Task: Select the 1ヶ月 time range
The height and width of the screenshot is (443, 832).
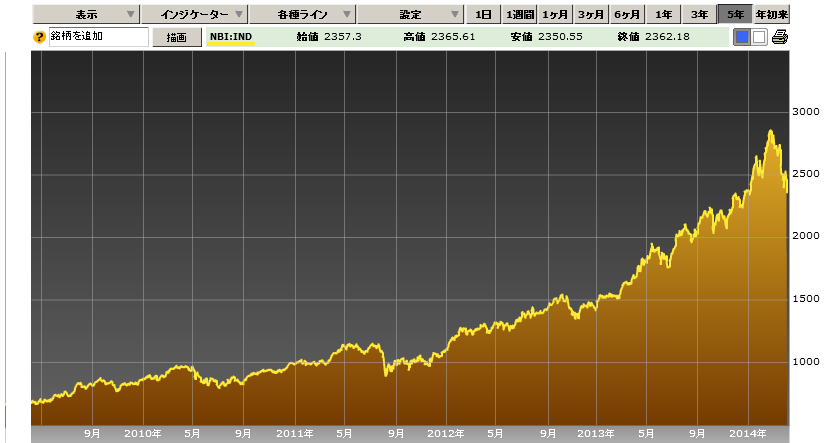Action: point(555,14)
